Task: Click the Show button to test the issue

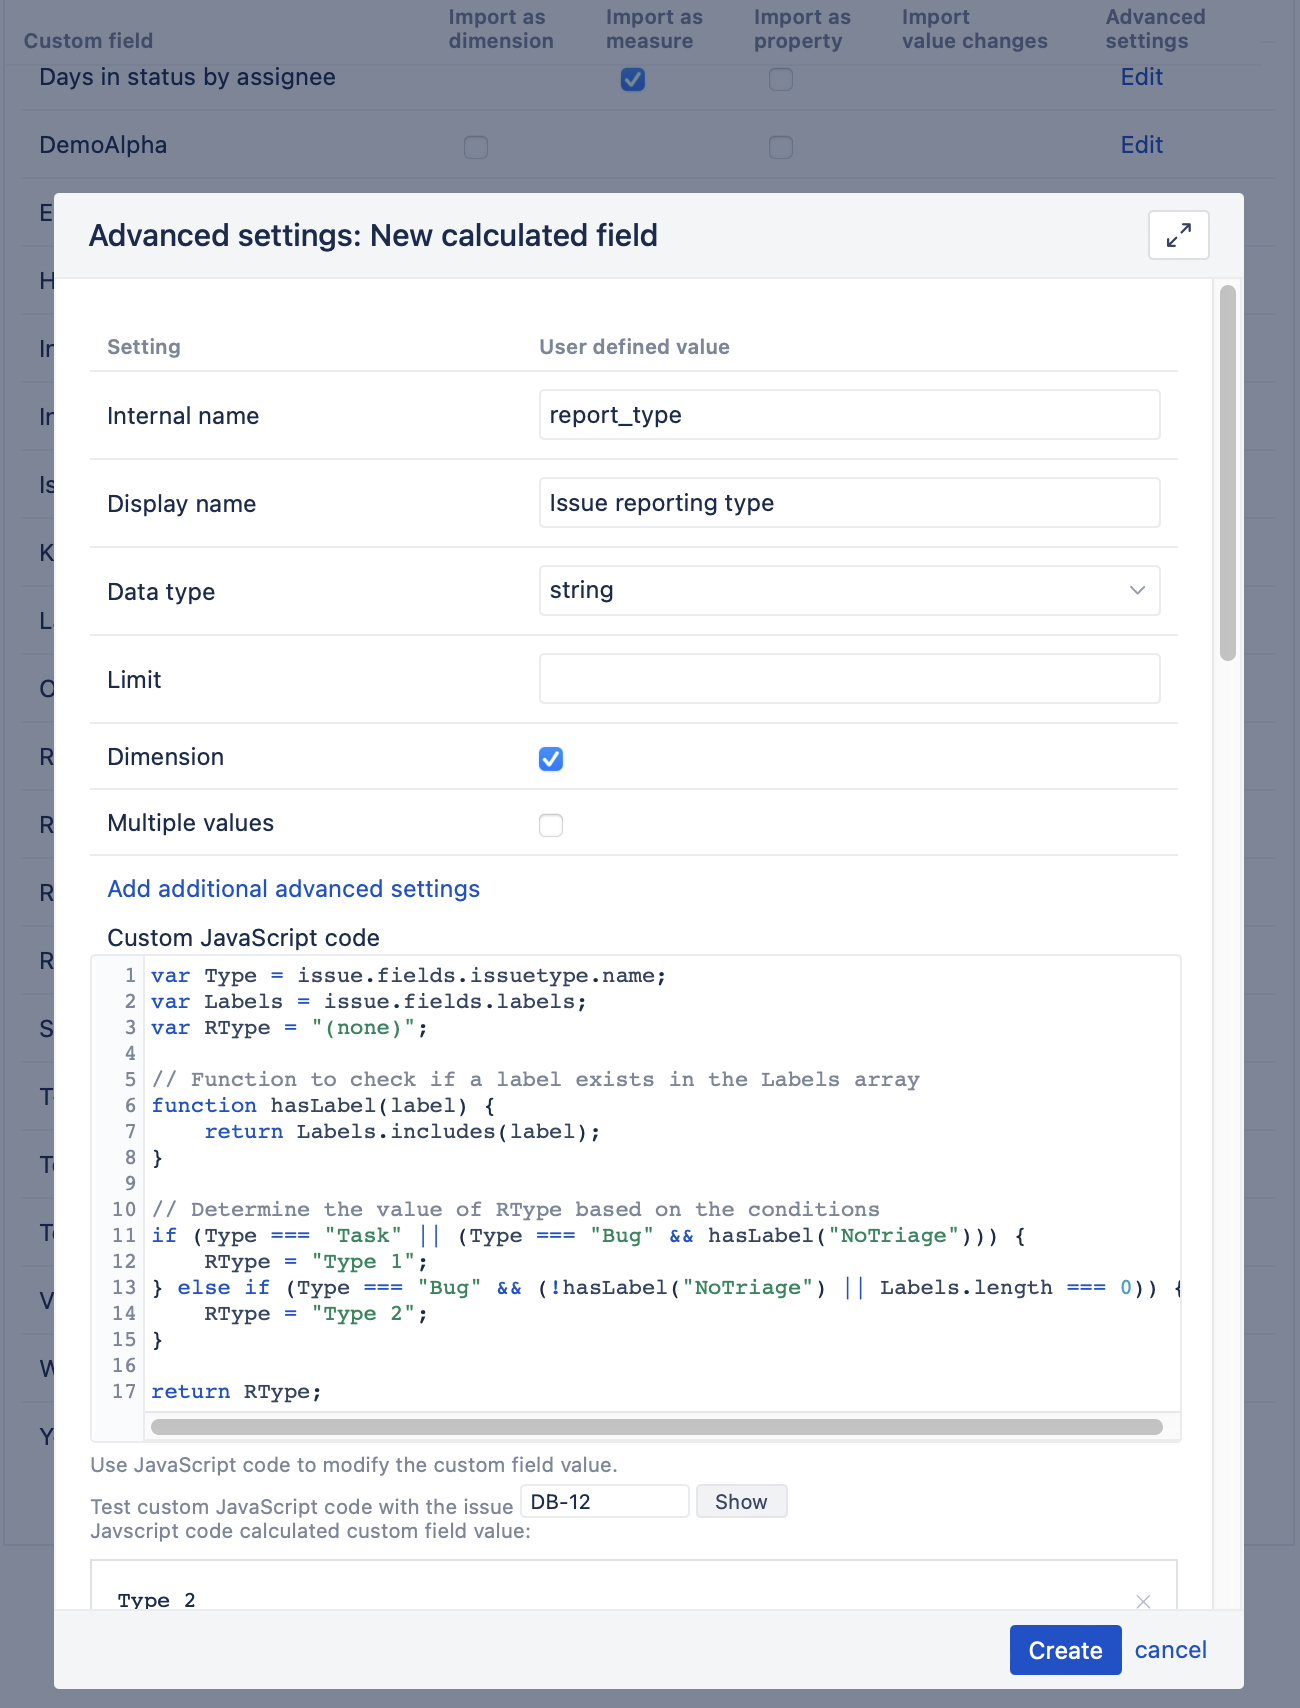Action: pos(741,1501)
